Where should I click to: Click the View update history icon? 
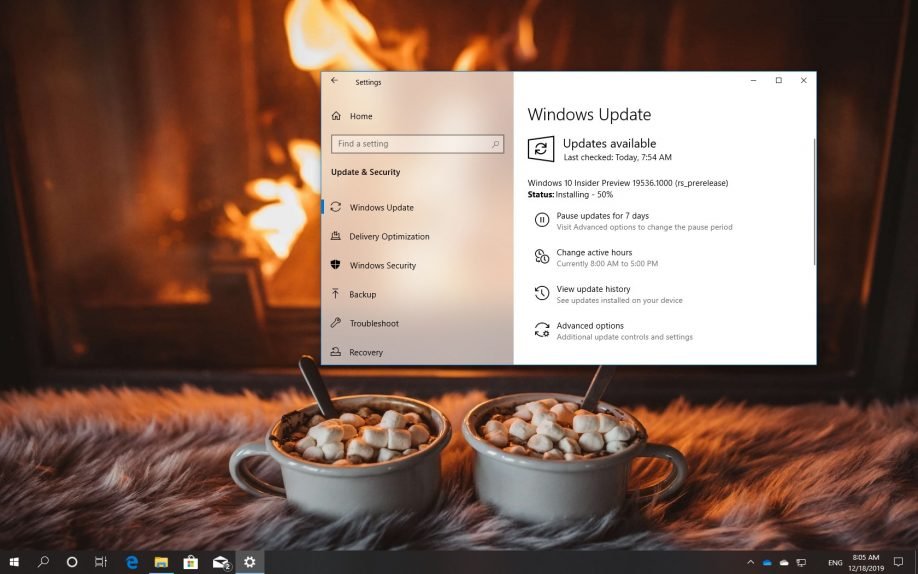tap(541, 293)
